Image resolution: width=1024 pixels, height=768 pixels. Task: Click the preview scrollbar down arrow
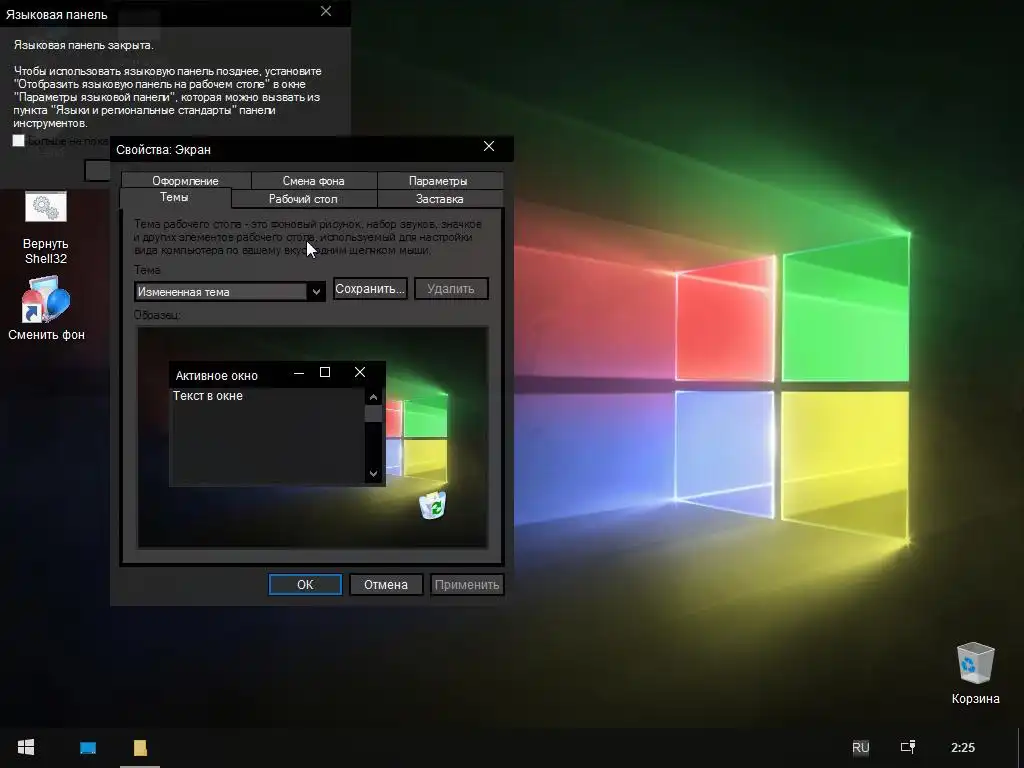coord(374,474)
